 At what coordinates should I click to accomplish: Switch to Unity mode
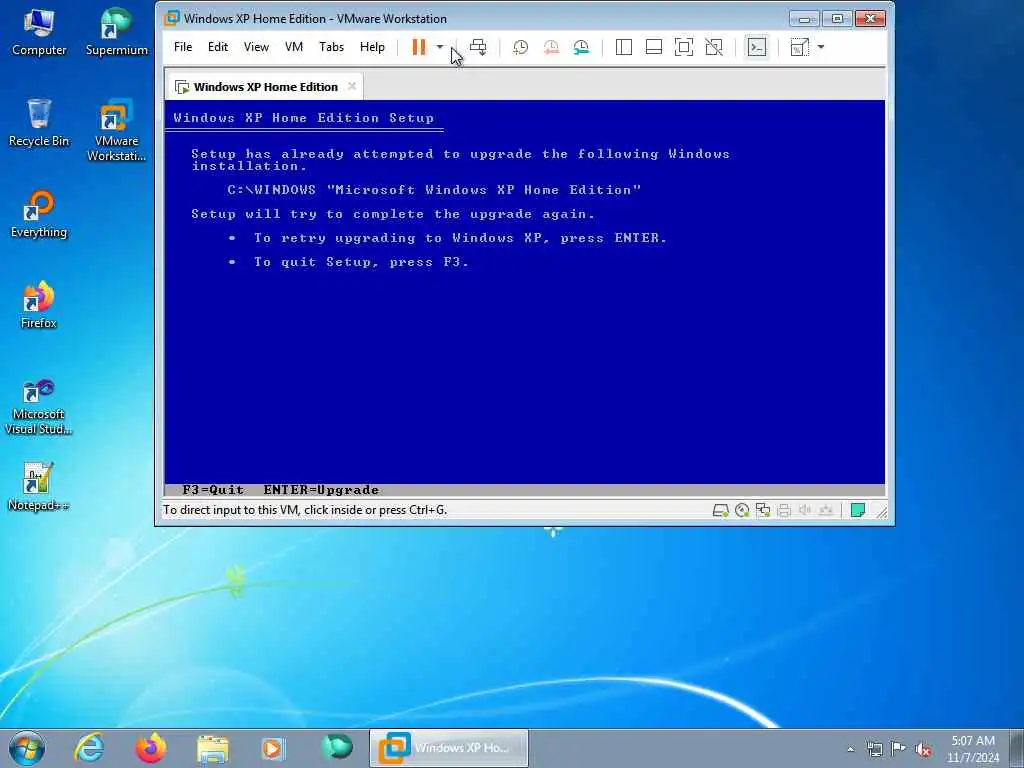tap(714, 47)
